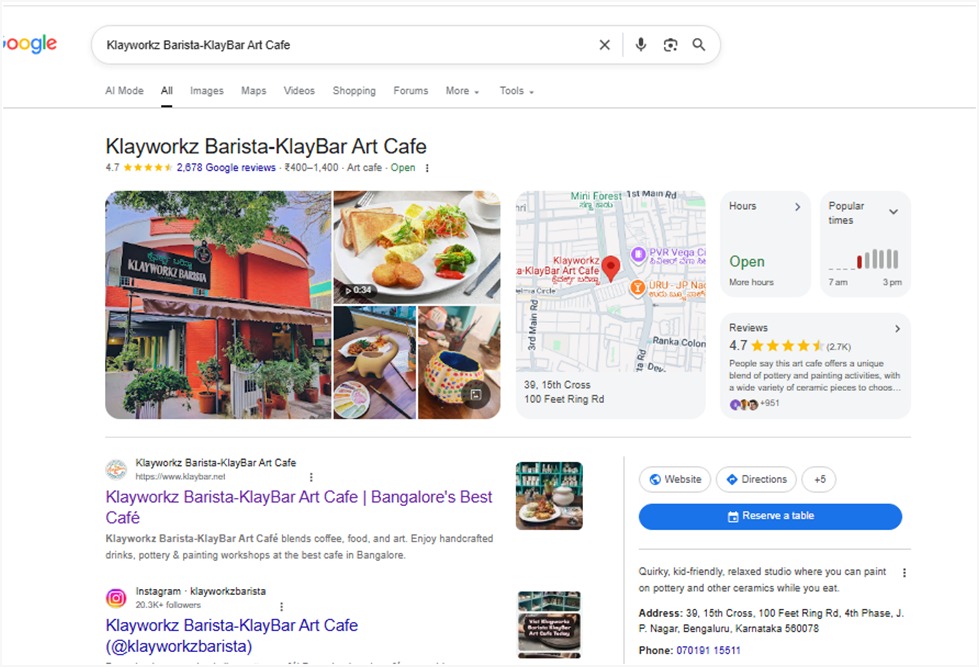
Task: Click the Open status in the Hours card
Action: pyautogui.click(x=747, y=262)
